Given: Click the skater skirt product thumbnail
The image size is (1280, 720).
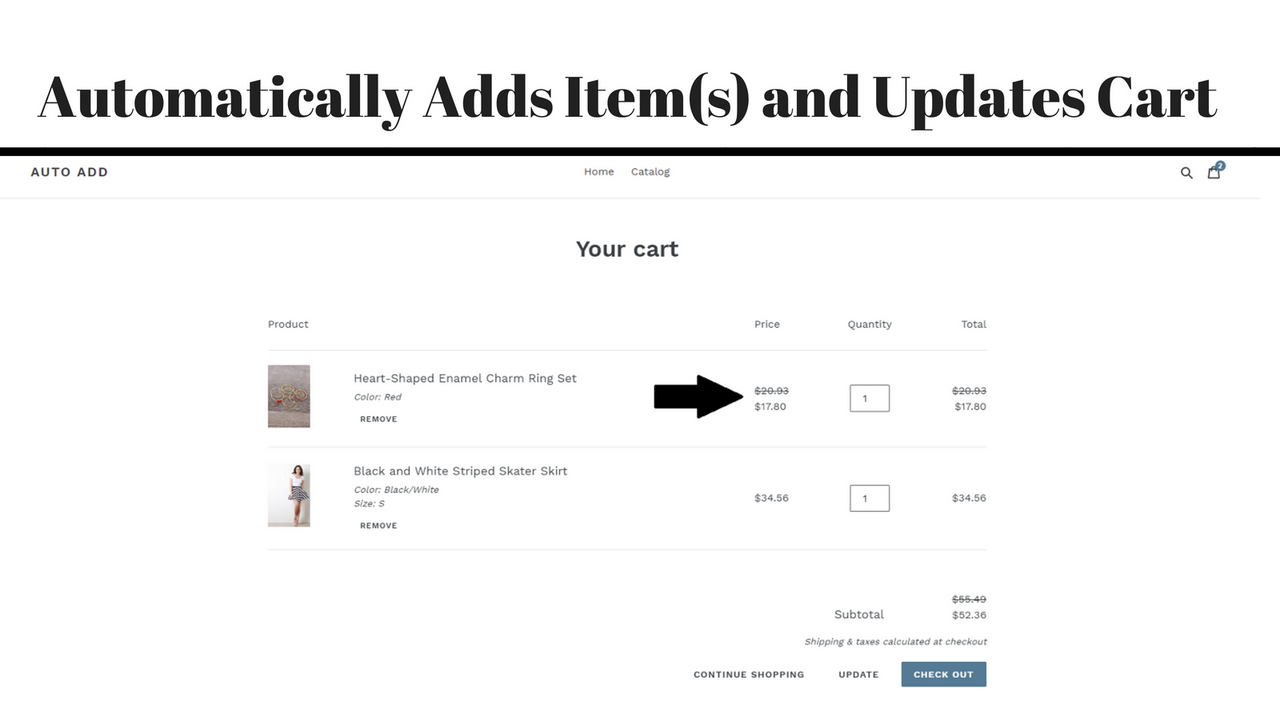Looking at the screenshot, I should tap(289, 495).
